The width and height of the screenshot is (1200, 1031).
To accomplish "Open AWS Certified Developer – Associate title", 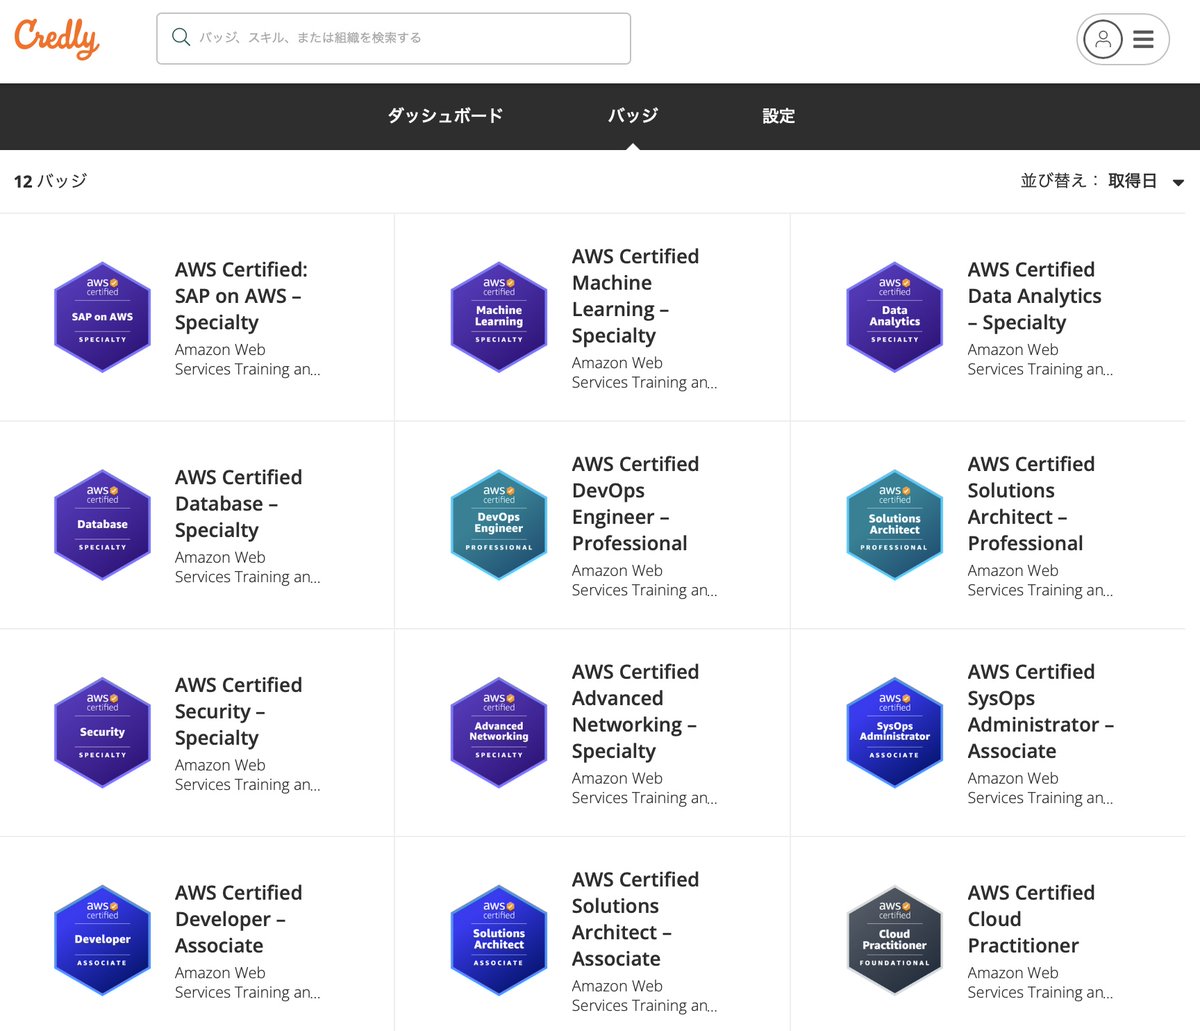I will 239,919.
